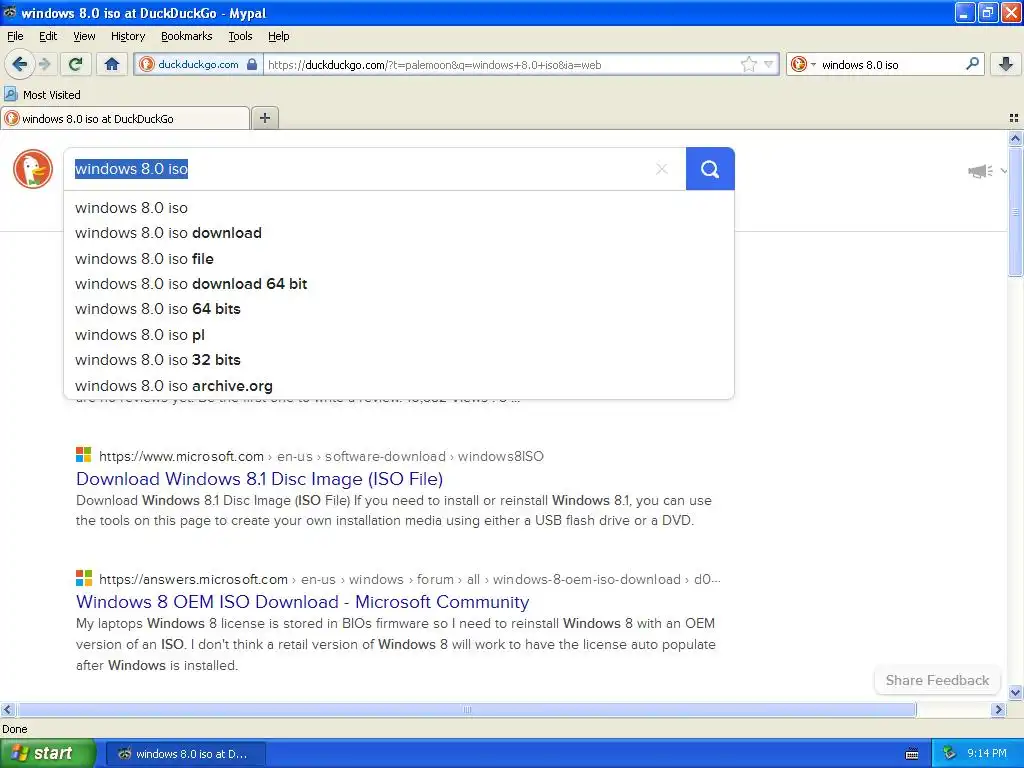Click the vertical scrollbar up arrow
This screenshot has height=768, width=1024.
(1015, 138)
